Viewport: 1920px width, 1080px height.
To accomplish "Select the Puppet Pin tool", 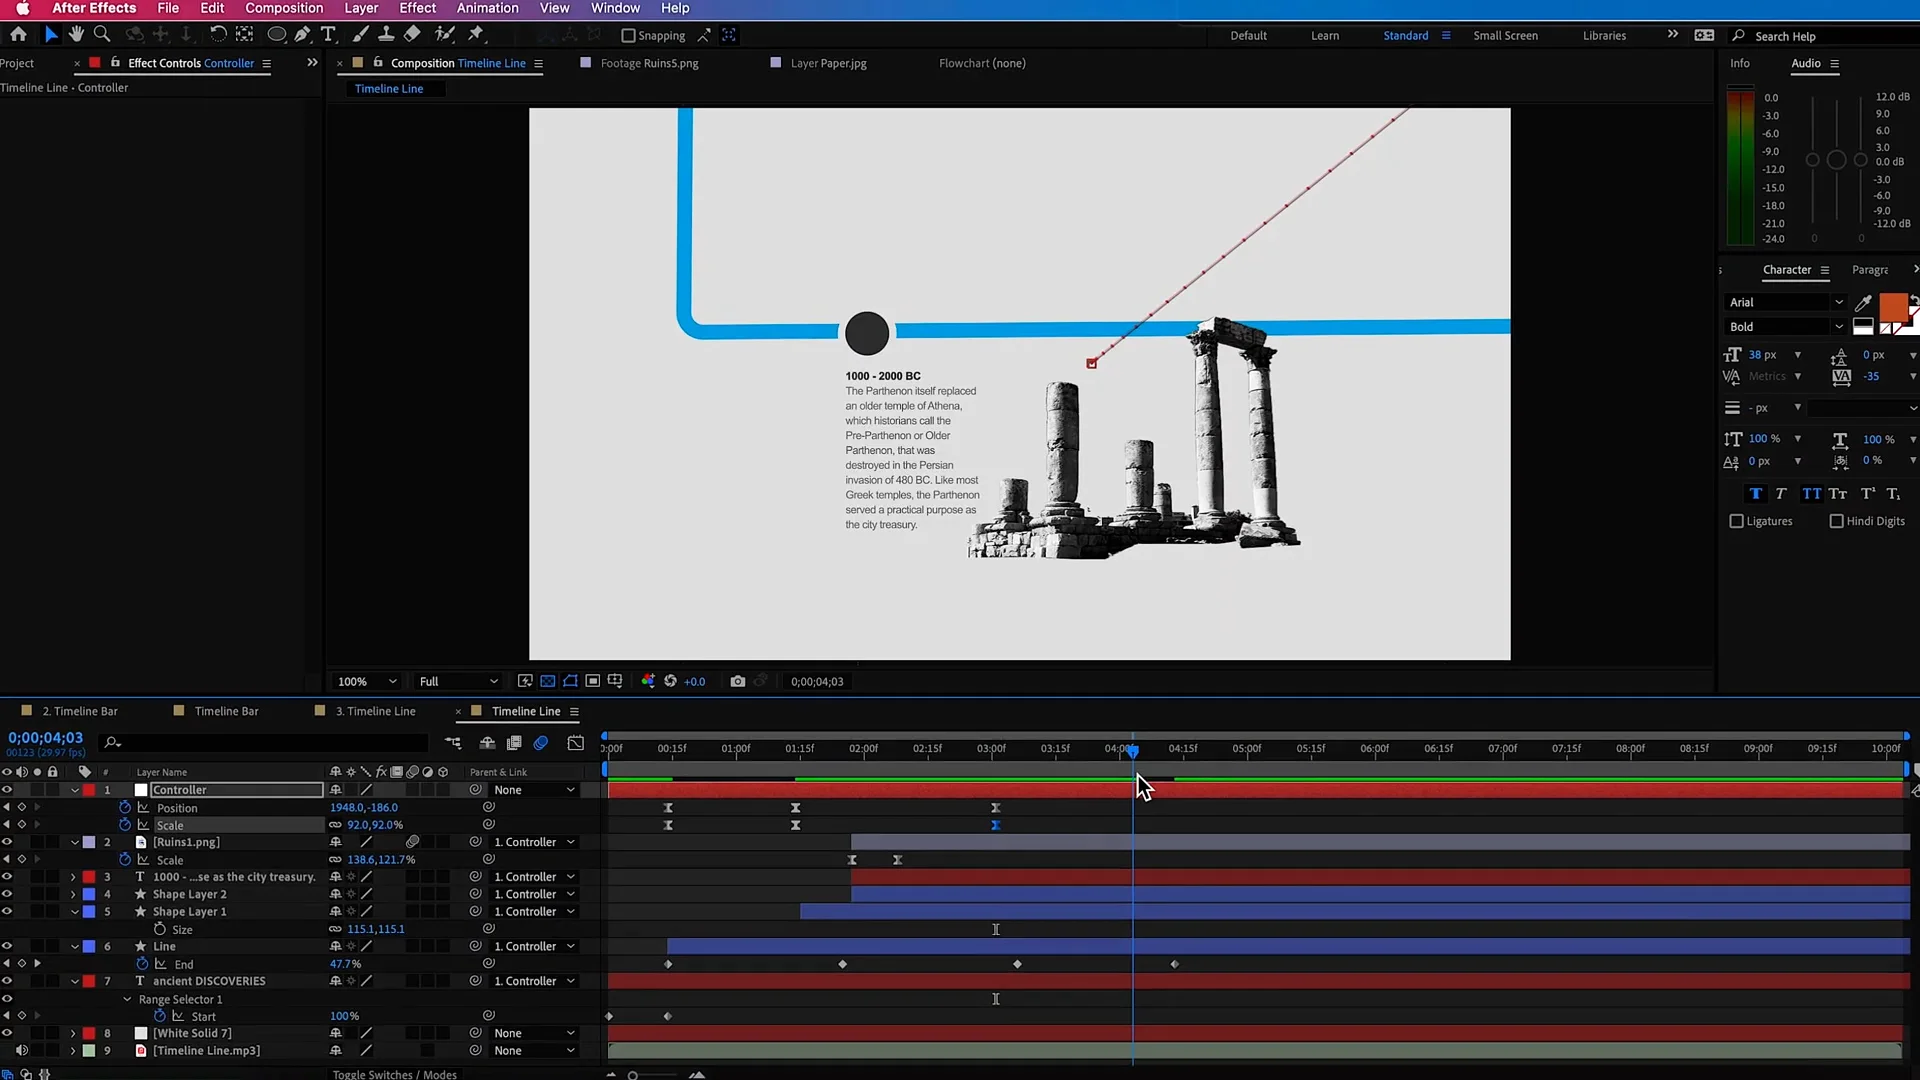I will click(x=476, y=34).
